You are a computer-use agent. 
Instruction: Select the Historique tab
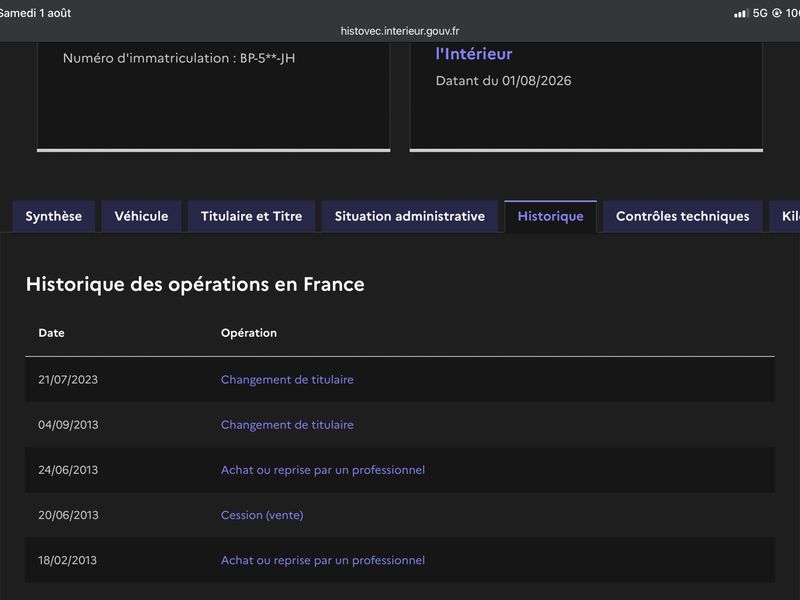point(551,216)
